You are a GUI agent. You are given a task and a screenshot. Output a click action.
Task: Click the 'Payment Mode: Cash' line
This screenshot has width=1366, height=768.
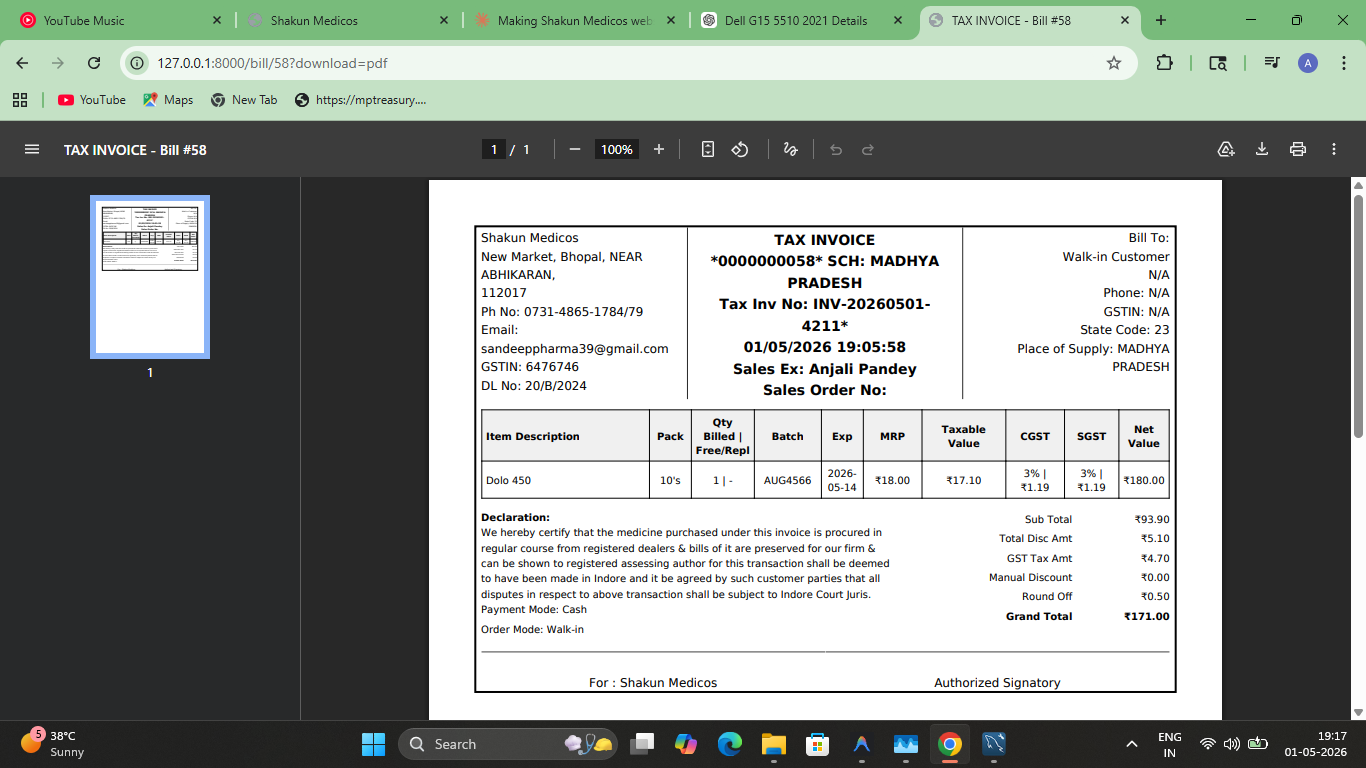click(534, 609)
